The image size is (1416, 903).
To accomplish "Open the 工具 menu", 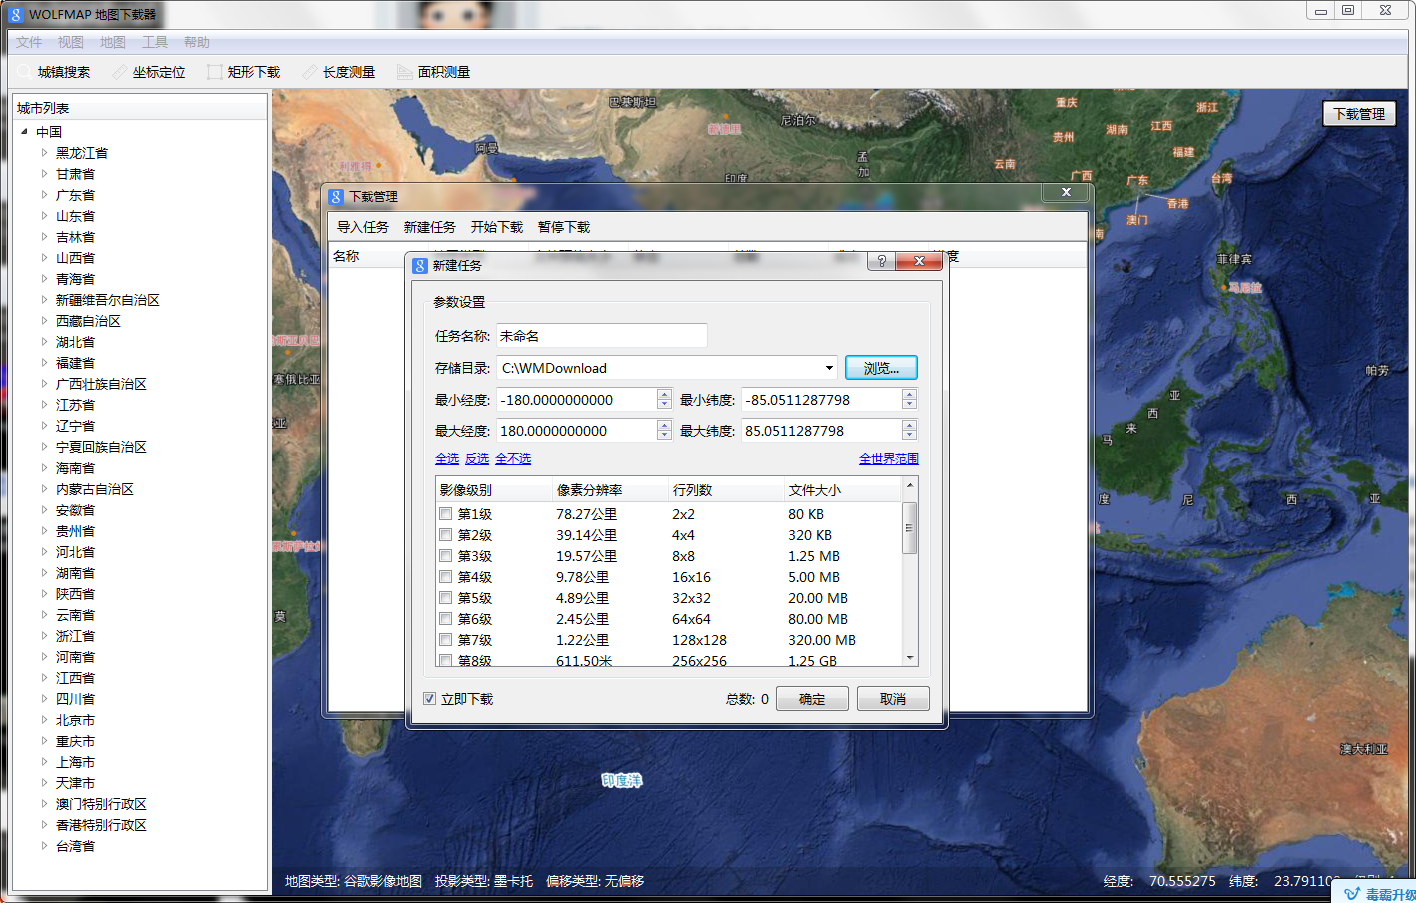I will [x=155, y=42].
